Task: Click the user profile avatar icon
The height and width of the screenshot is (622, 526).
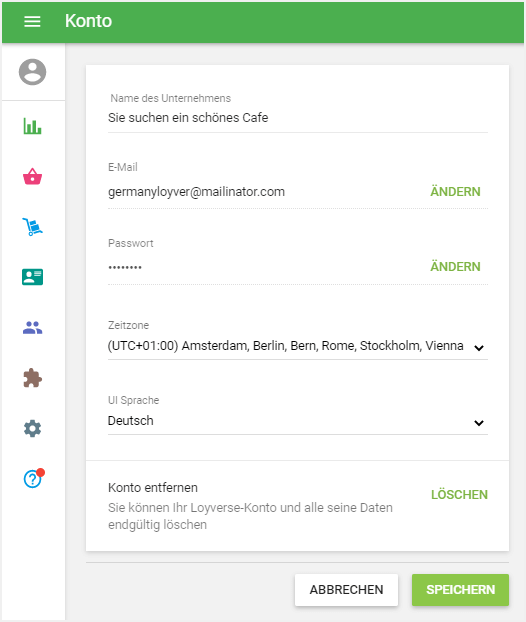Action: point(33,72)
